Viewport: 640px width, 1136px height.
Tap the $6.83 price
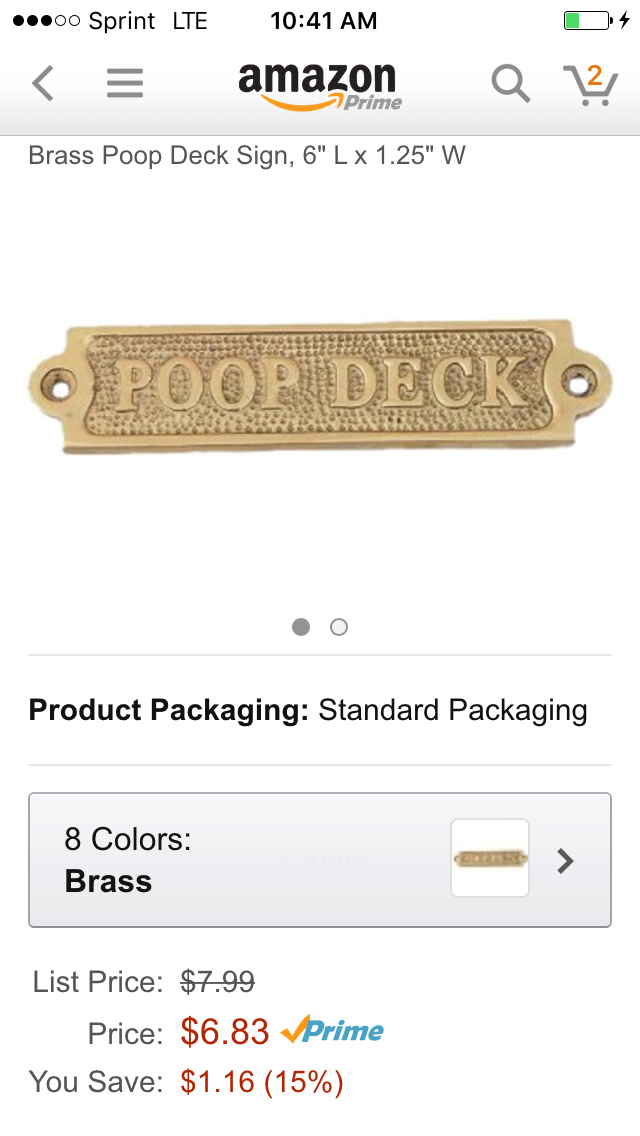coord(225,1031)
